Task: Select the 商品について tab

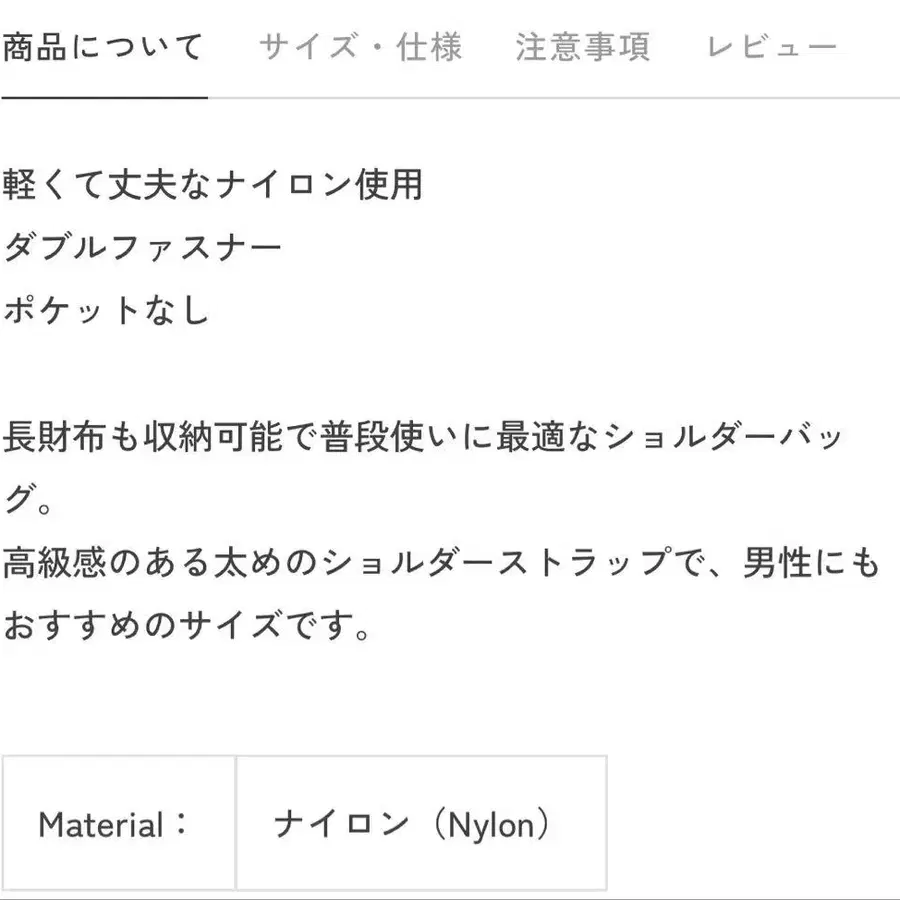Action: coord(103,47)
